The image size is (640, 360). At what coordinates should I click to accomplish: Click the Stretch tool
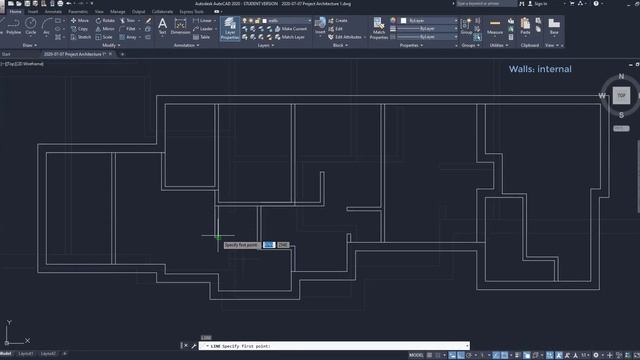[x=81, y=37]
